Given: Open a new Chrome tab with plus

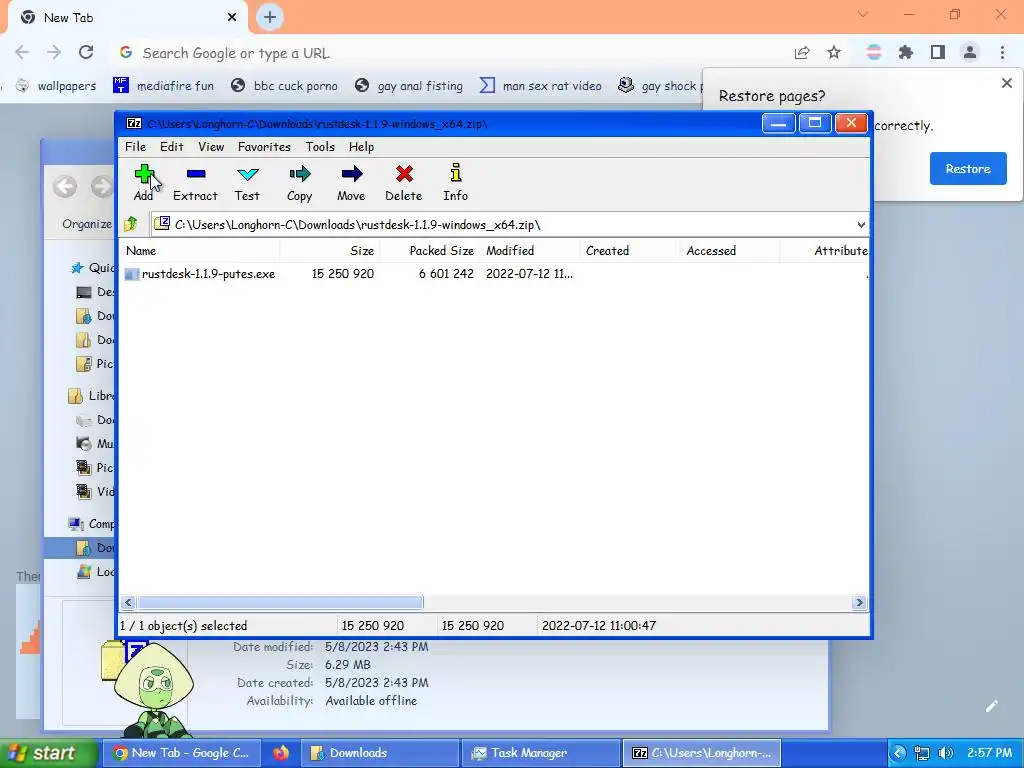Looking at the screenshot, I should (x=270, y=18).
